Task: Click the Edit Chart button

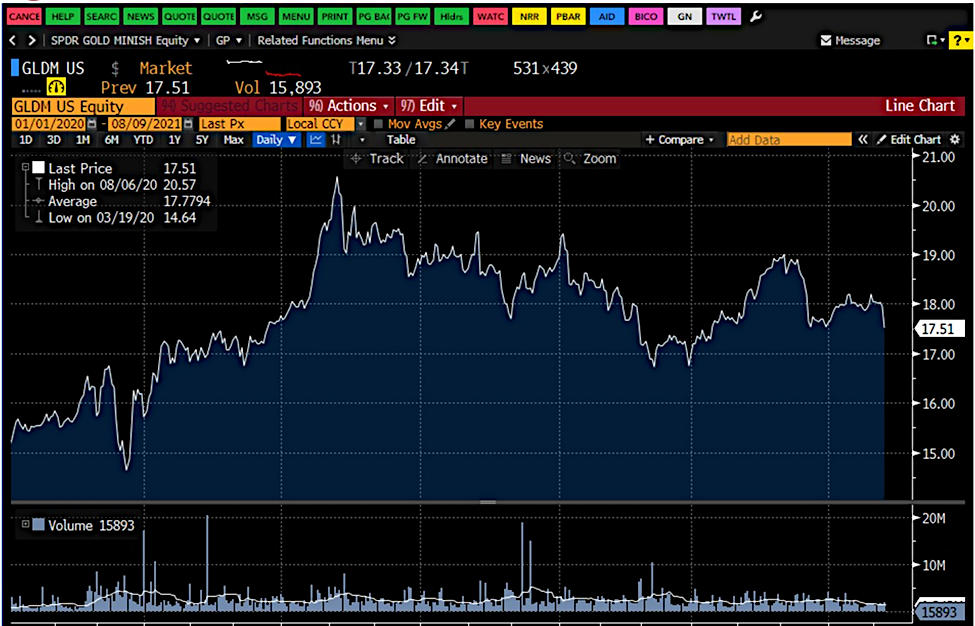Action: point(909,140)
